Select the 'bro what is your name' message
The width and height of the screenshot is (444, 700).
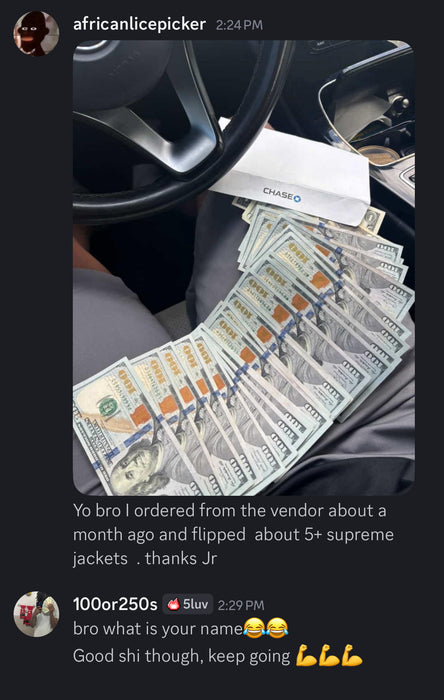tap(158, 629)
